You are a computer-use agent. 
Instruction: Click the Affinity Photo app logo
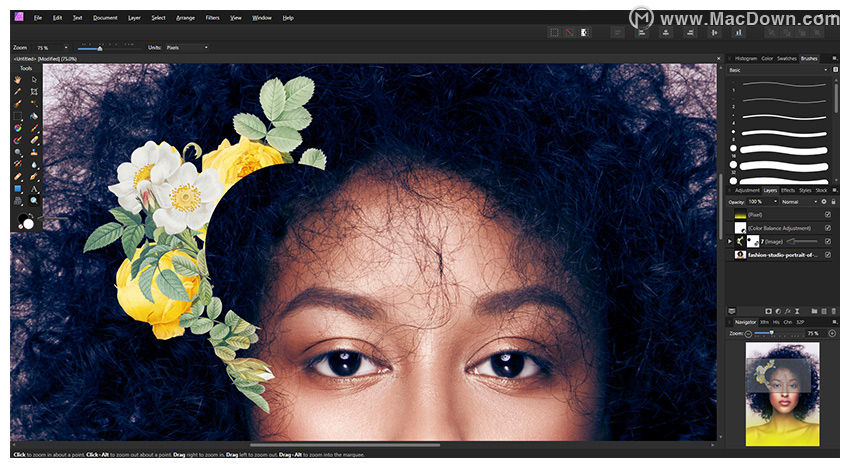click(19, 17)
